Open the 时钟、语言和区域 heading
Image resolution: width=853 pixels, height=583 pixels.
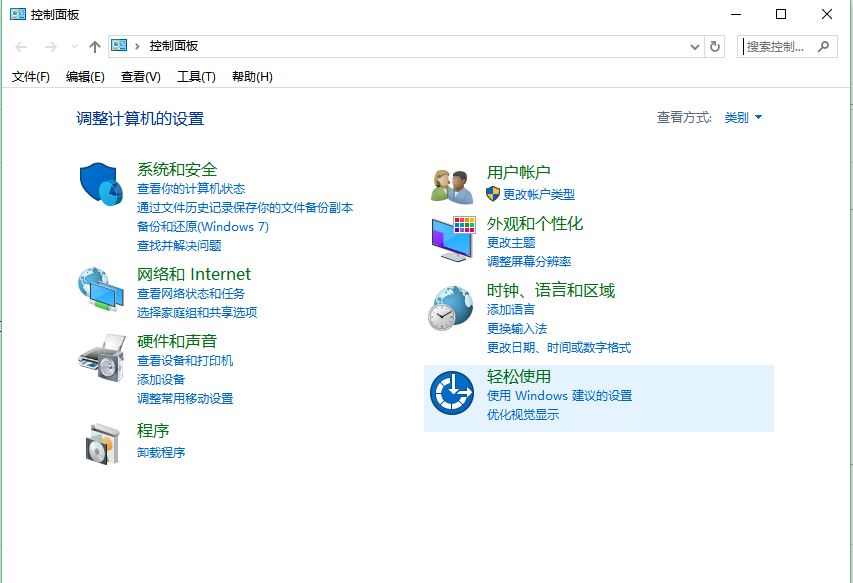[551, 290]
